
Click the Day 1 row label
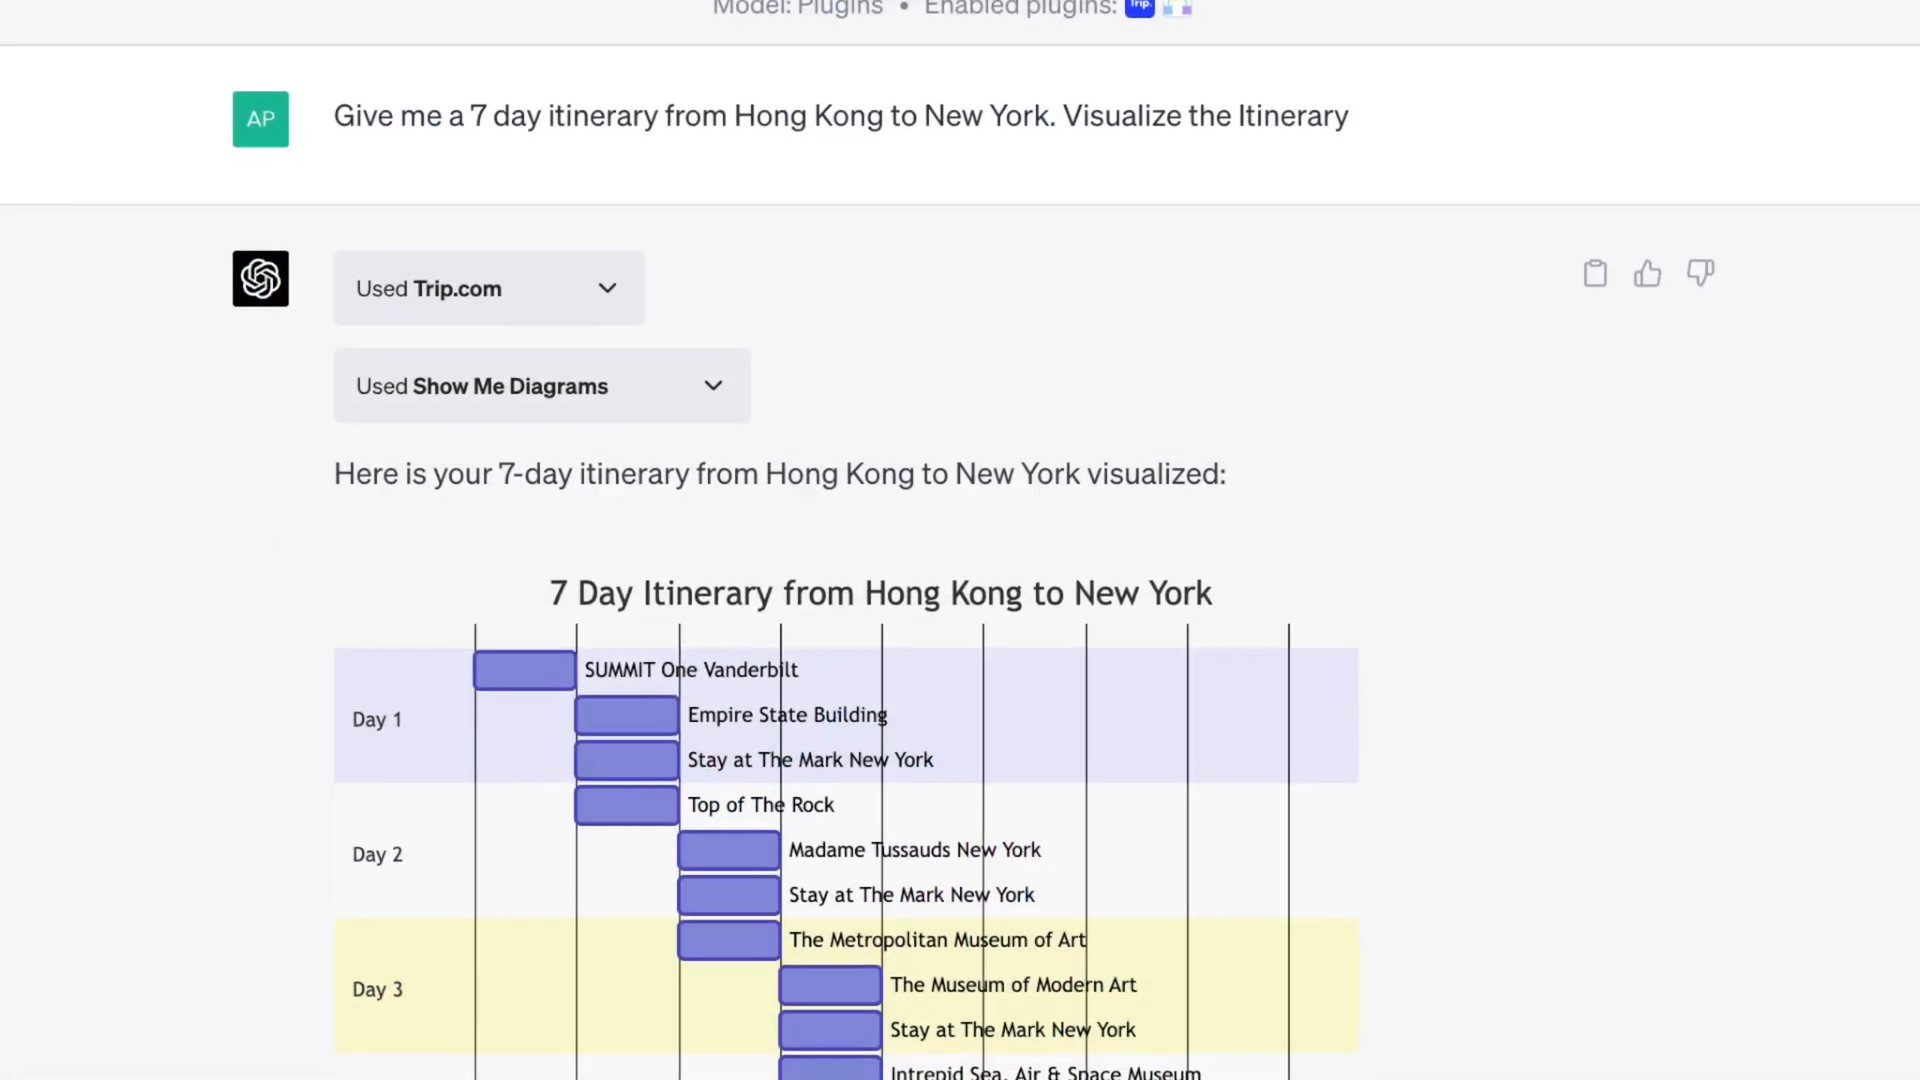point(376,720)
